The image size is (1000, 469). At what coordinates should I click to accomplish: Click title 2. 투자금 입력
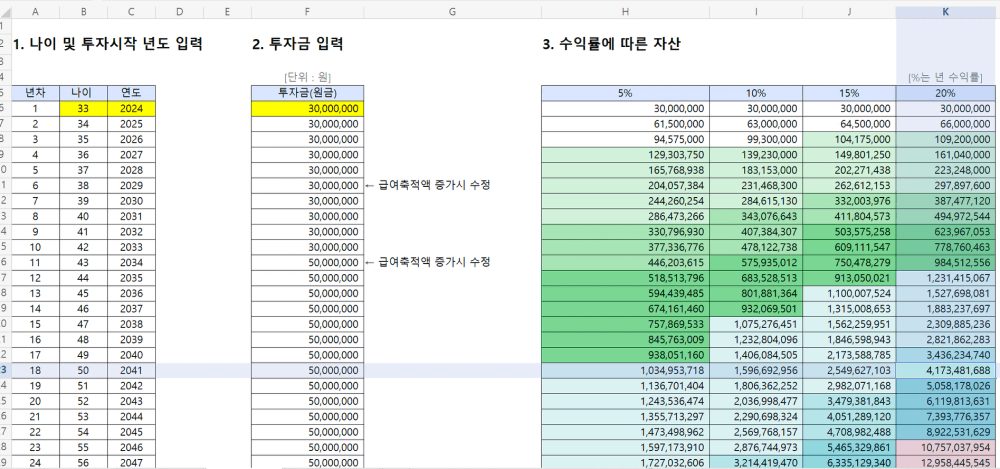click(x=298, y=45)
